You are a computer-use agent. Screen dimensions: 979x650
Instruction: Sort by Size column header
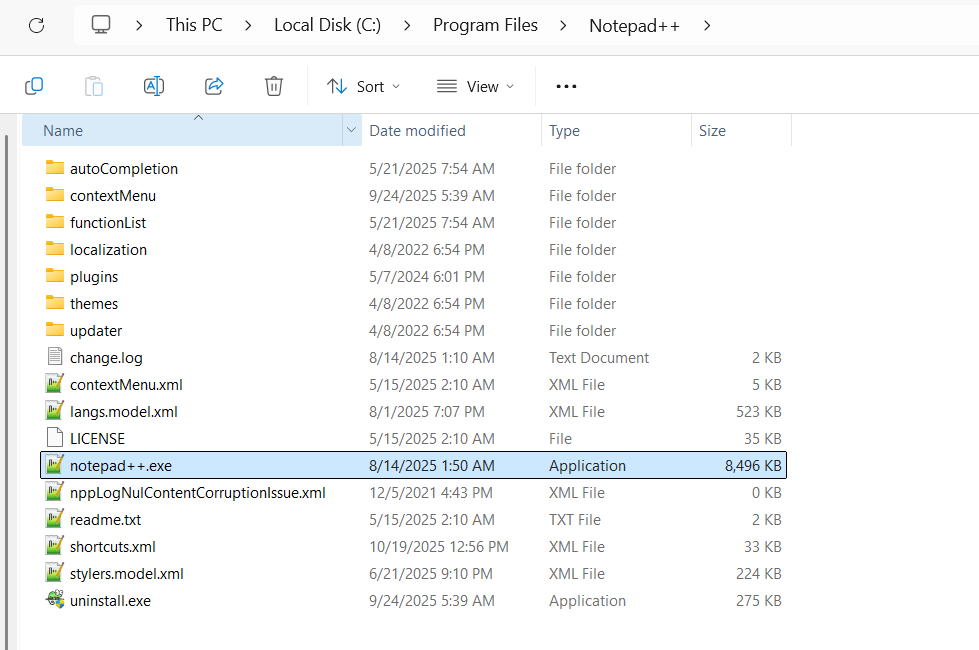coord(712,130)
